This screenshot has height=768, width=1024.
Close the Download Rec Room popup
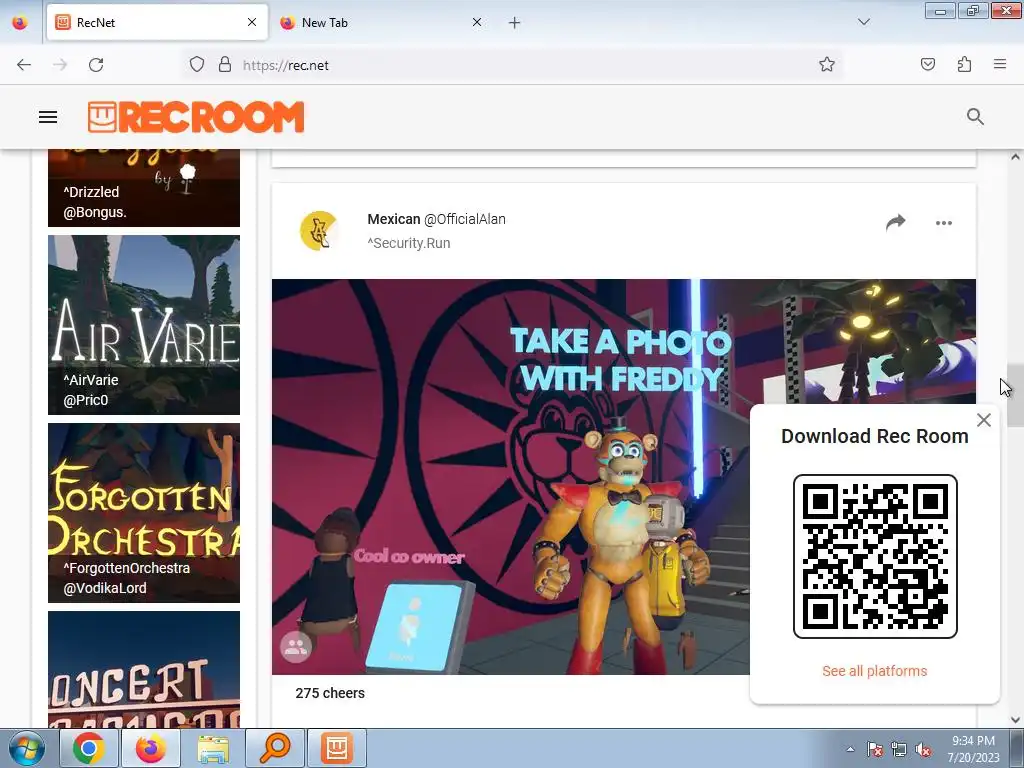coord(984,420)
